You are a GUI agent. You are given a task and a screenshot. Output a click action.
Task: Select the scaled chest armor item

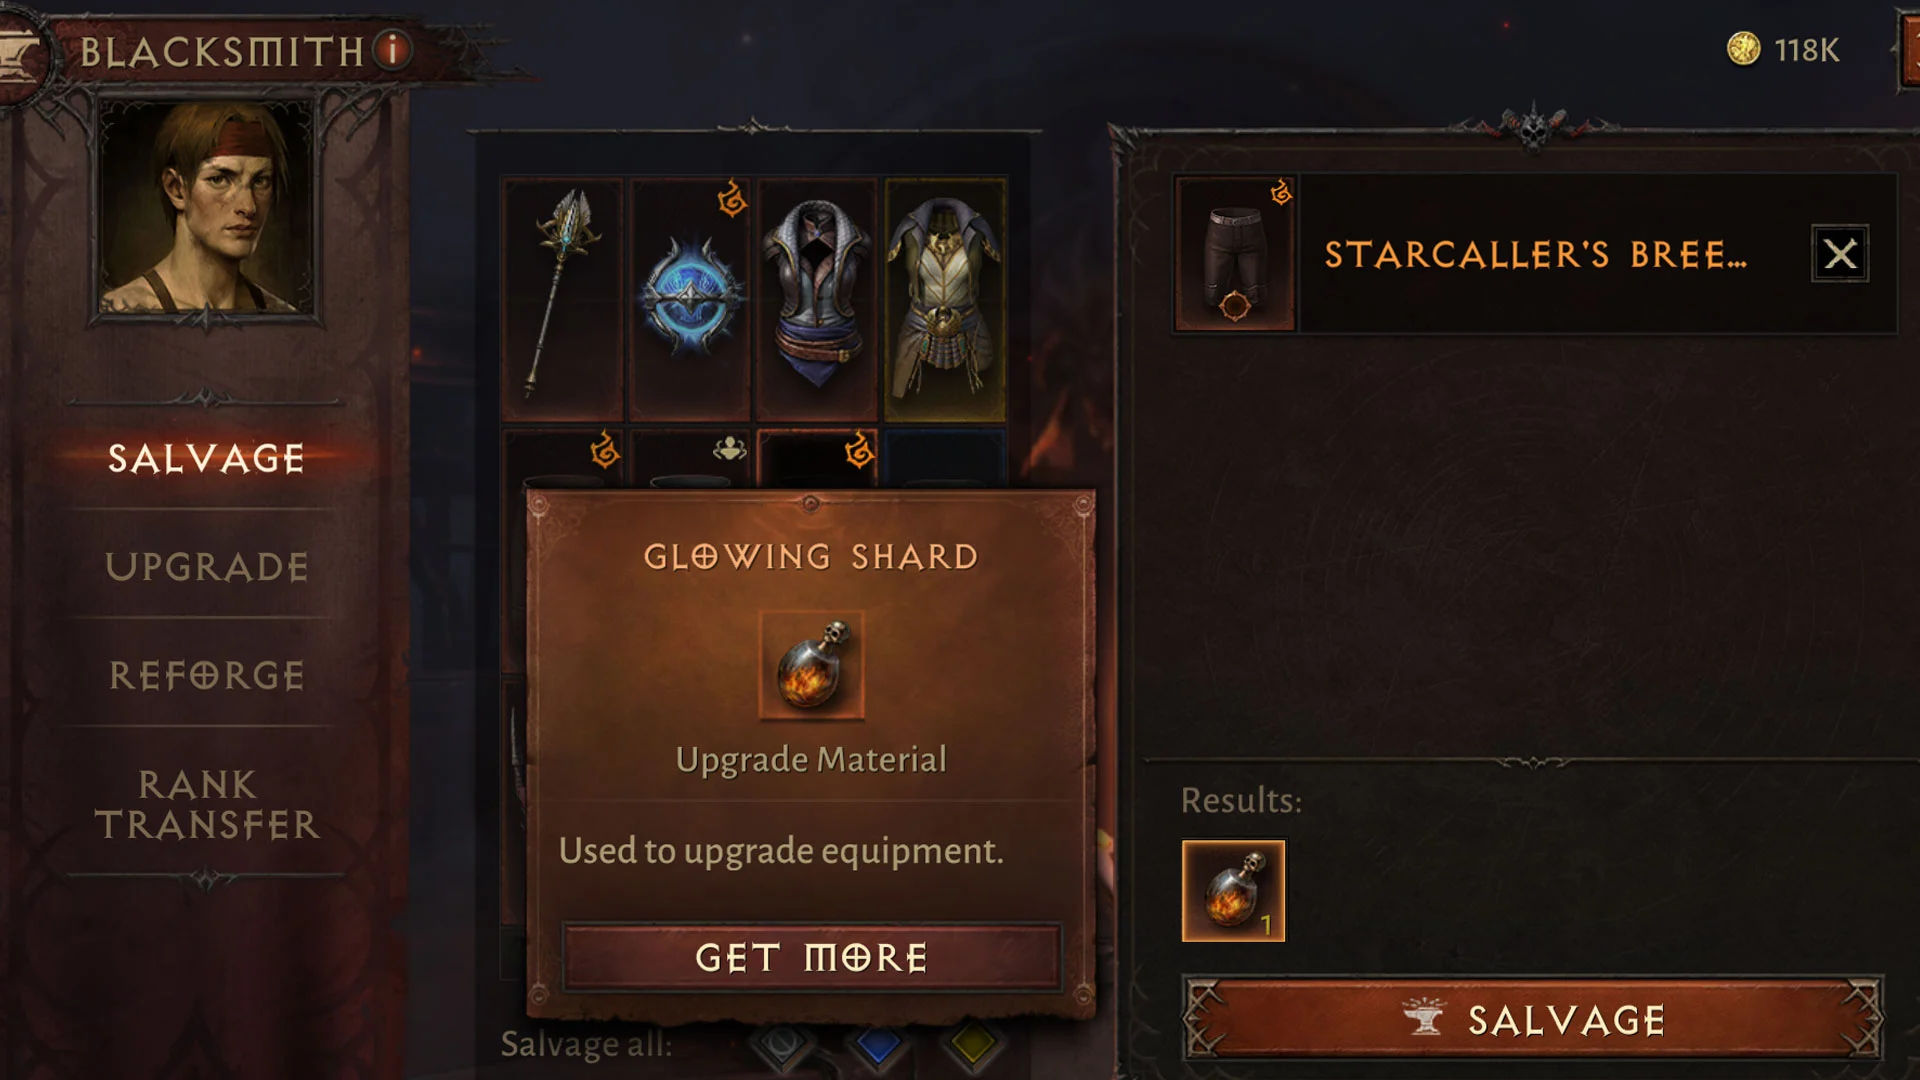817,299
